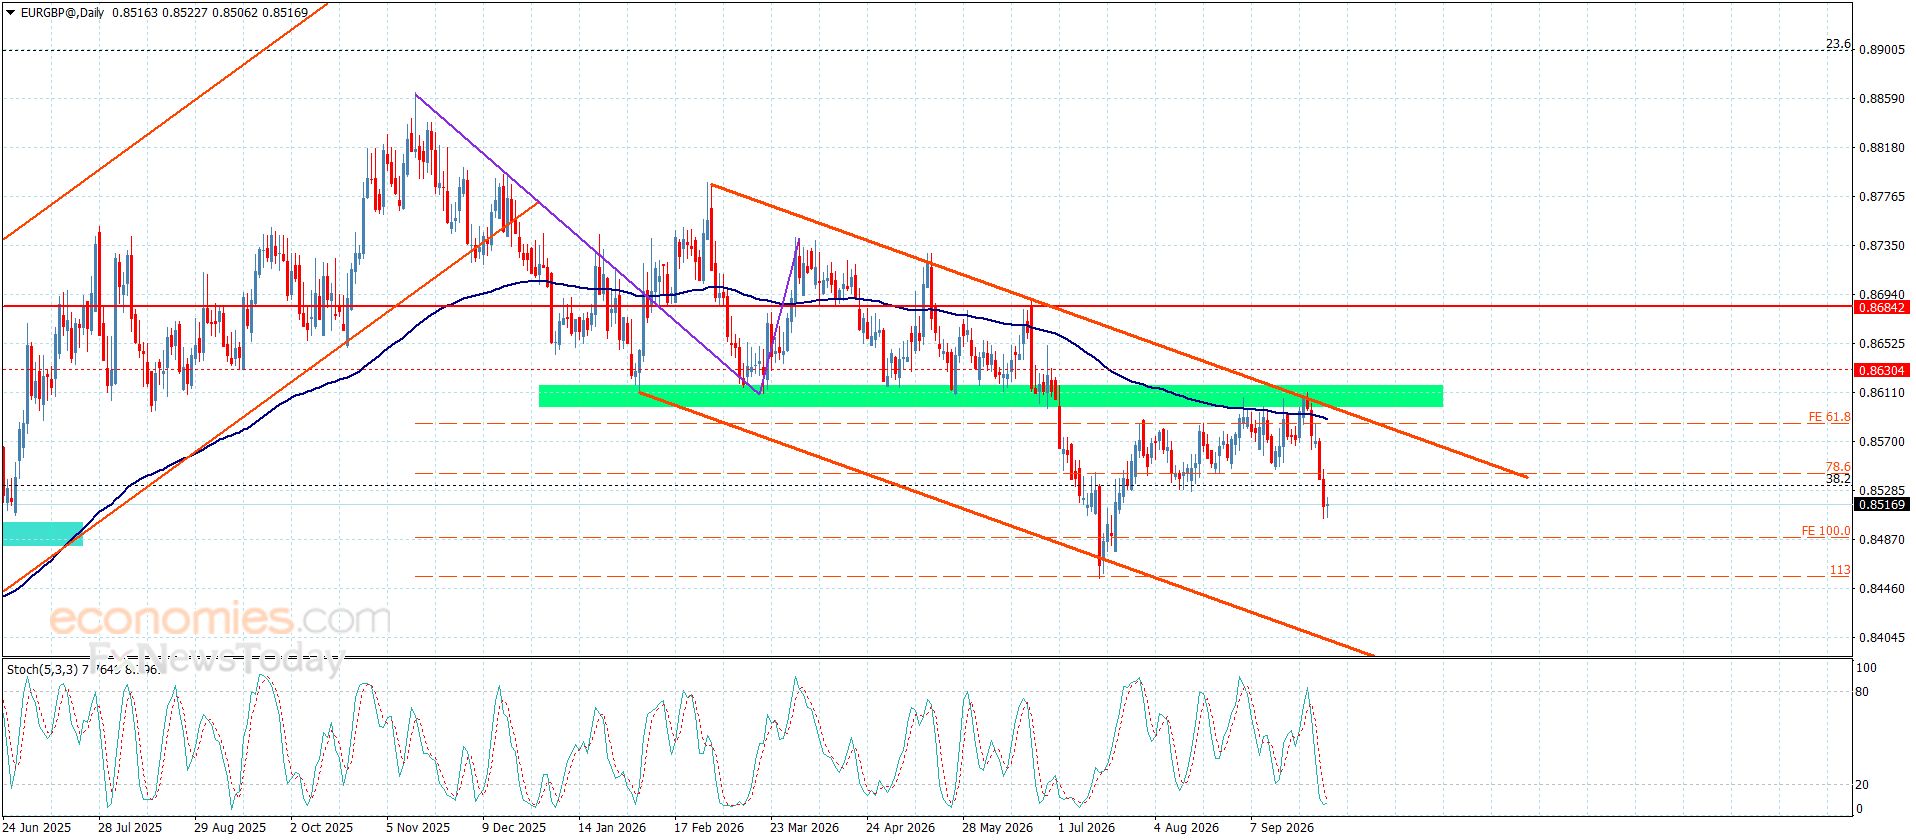Image resolution: width=1916 pixels, height=840 pixels.
Task: Click the 2 Oct 2025 date label
Action: [322, 828]
